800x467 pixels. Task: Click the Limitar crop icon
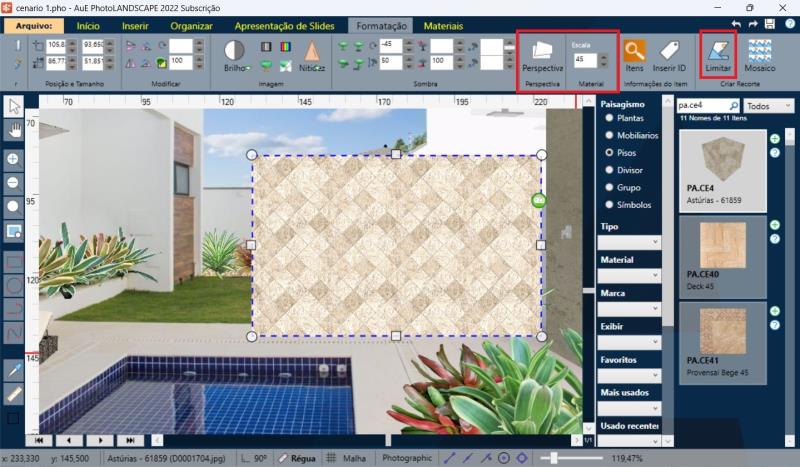718,50
